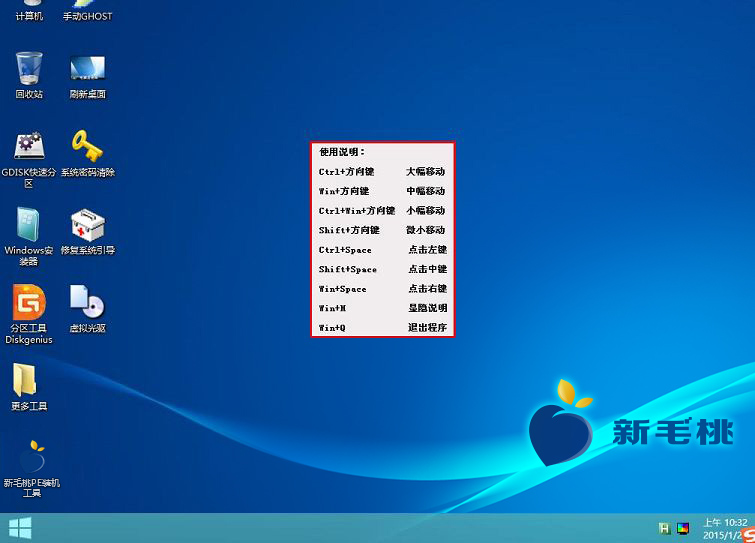This screenshot has width=755, height=543.
Task: Click the Sogou input method tray icon
Action: 749,535
